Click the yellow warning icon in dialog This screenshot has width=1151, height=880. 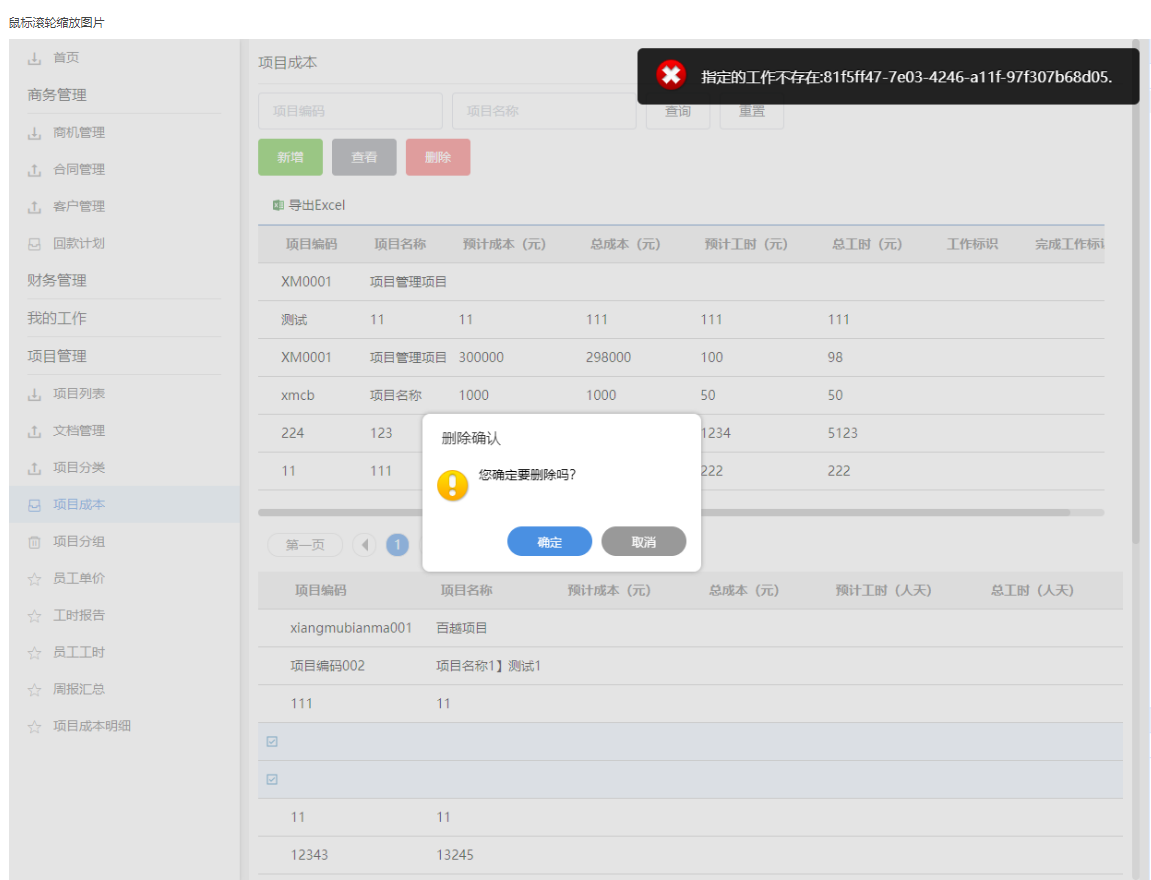[x=453, y=485]
